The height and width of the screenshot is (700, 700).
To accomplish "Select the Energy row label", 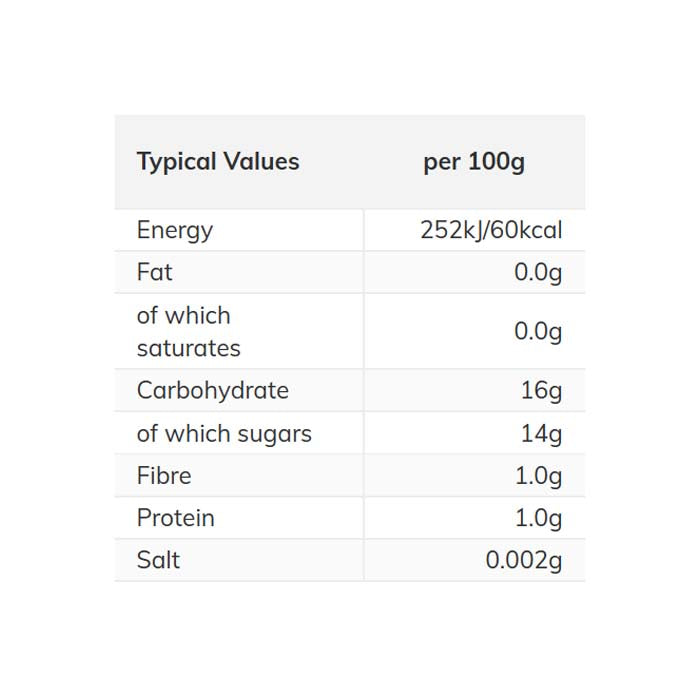I will coord(175,230).
